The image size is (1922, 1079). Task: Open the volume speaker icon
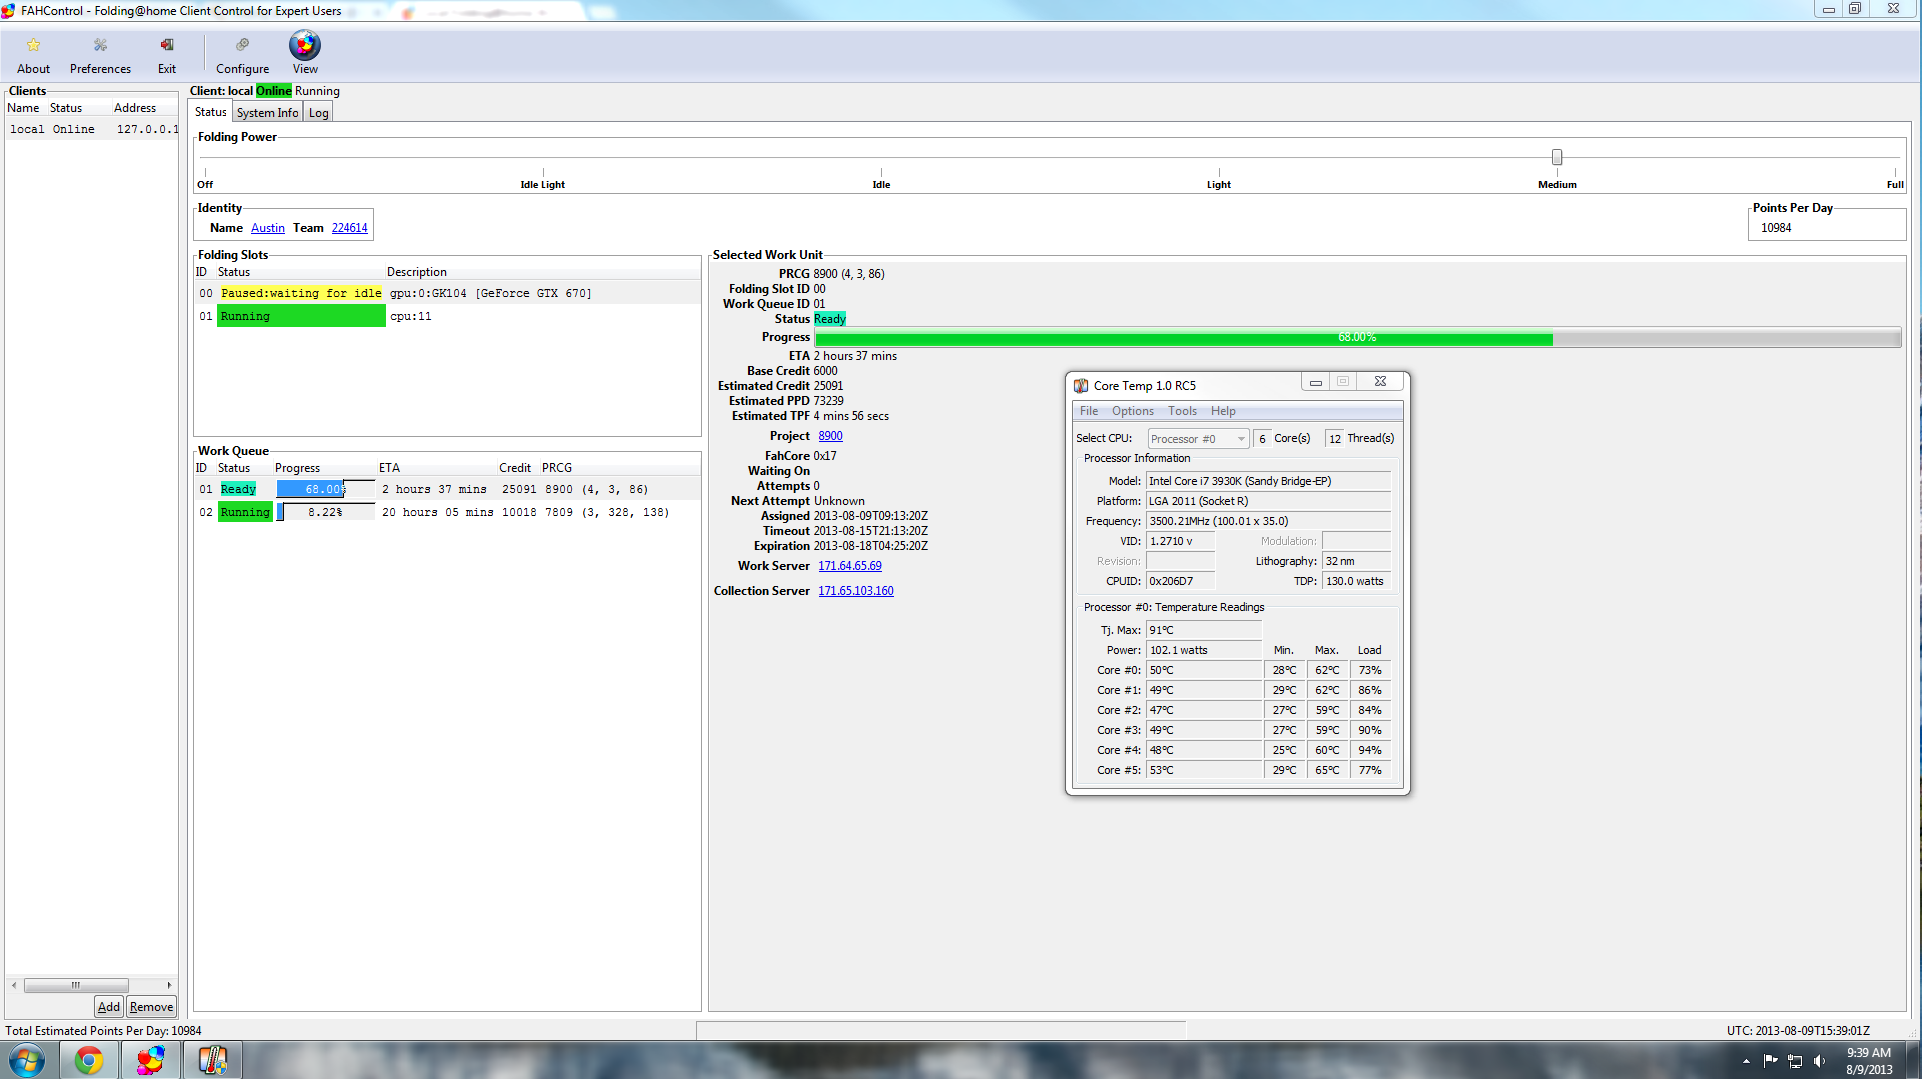point(1819,1061)
